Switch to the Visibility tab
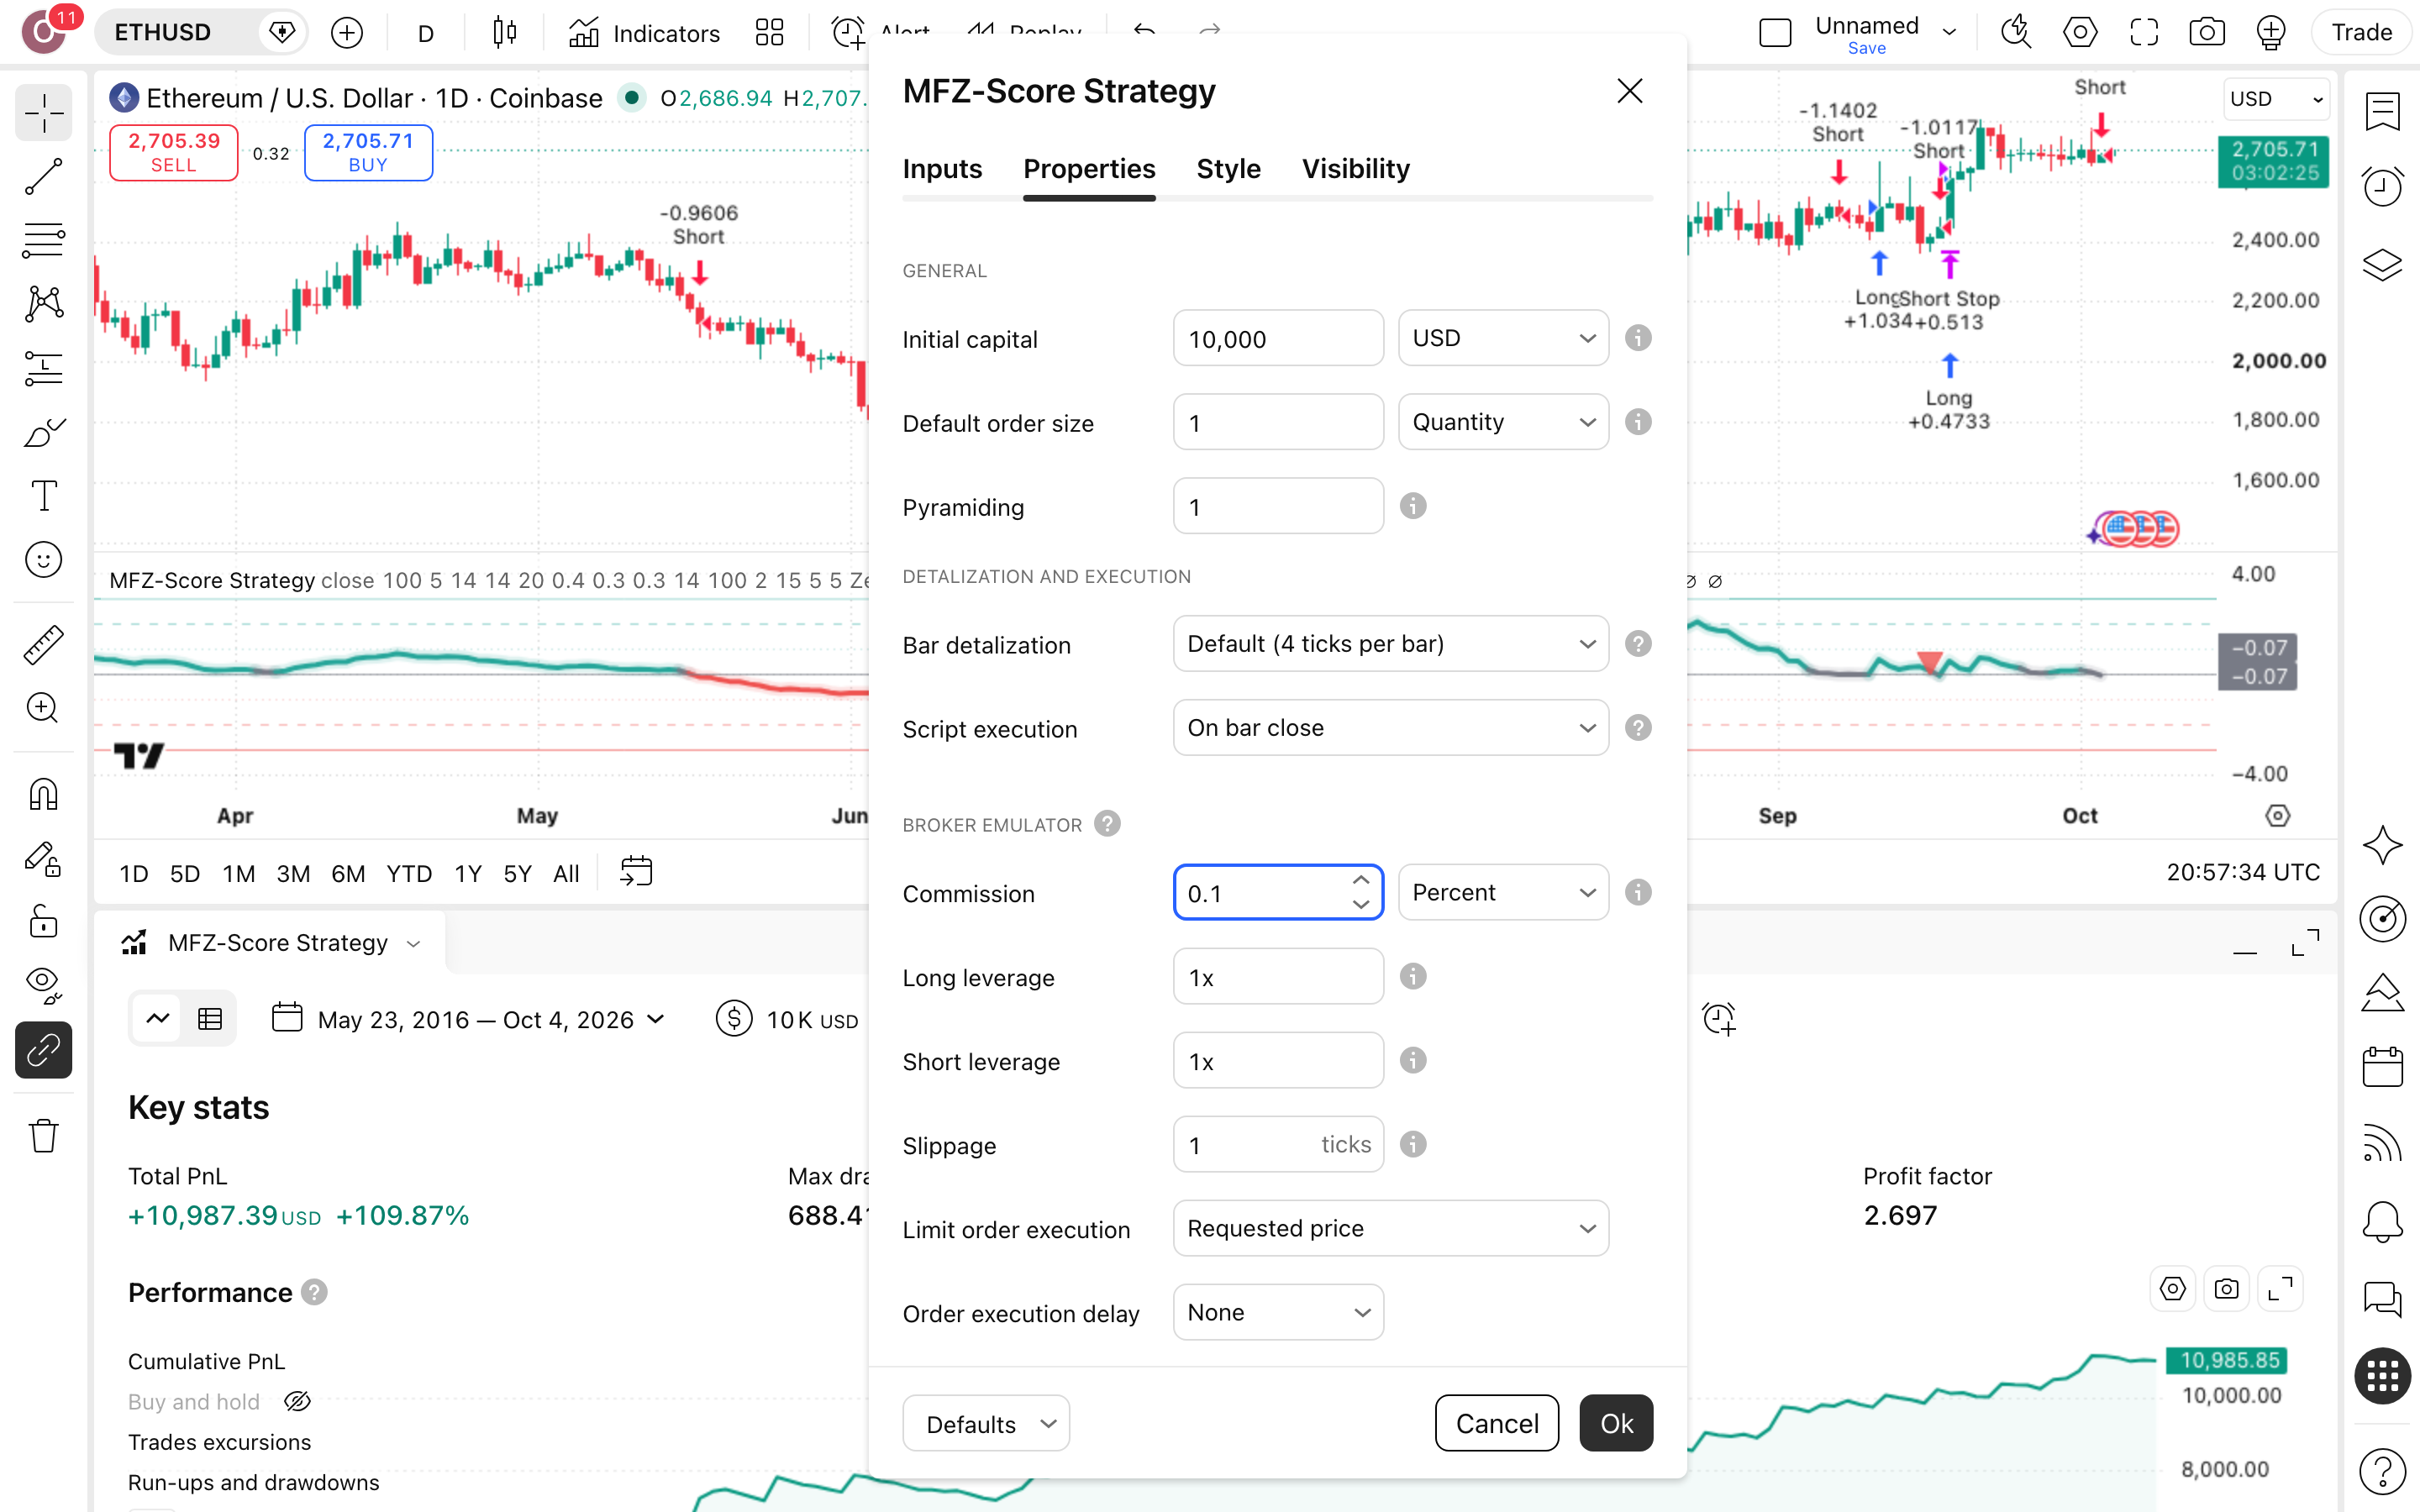 [1355, 169]
